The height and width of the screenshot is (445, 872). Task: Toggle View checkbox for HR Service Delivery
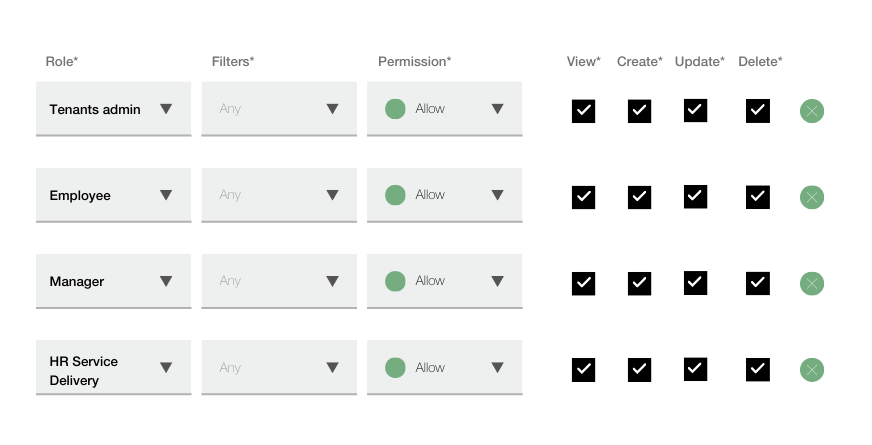point(583,369)
